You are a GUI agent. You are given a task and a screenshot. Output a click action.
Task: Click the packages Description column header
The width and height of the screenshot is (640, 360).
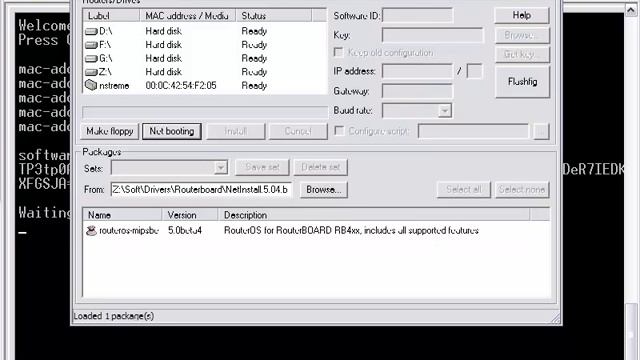[374, 215]
